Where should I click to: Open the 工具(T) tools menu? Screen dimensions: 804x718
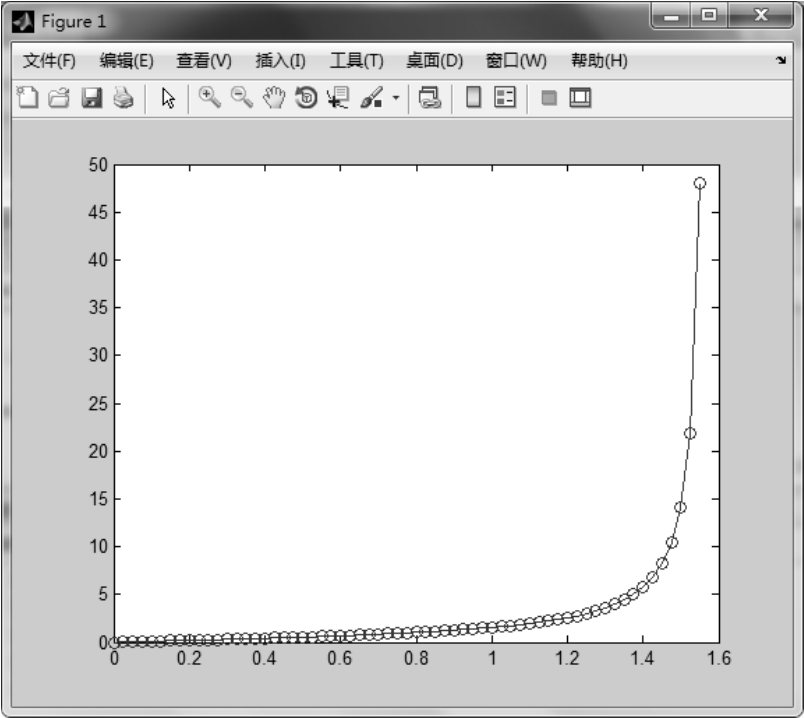[x=357, y=61]
